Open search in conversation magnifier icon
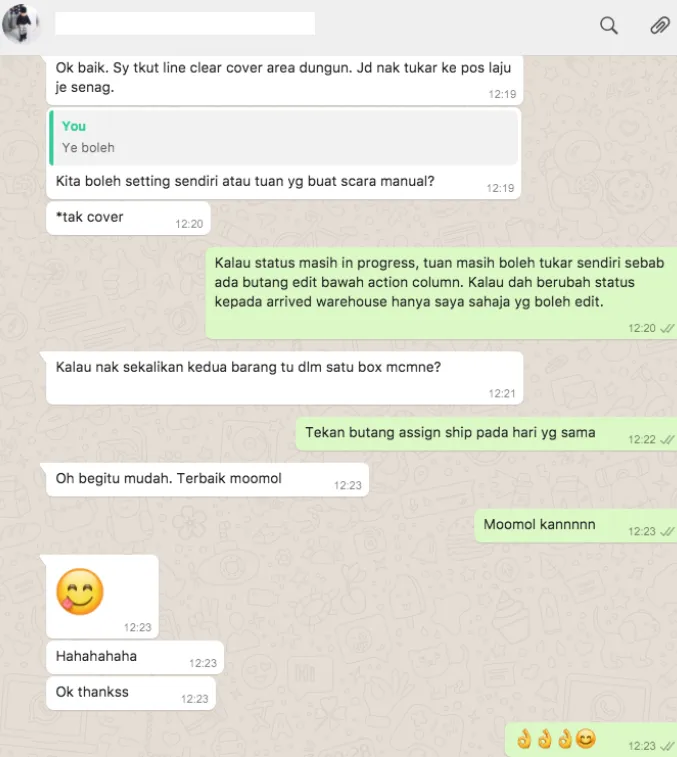 click(608, 25)
